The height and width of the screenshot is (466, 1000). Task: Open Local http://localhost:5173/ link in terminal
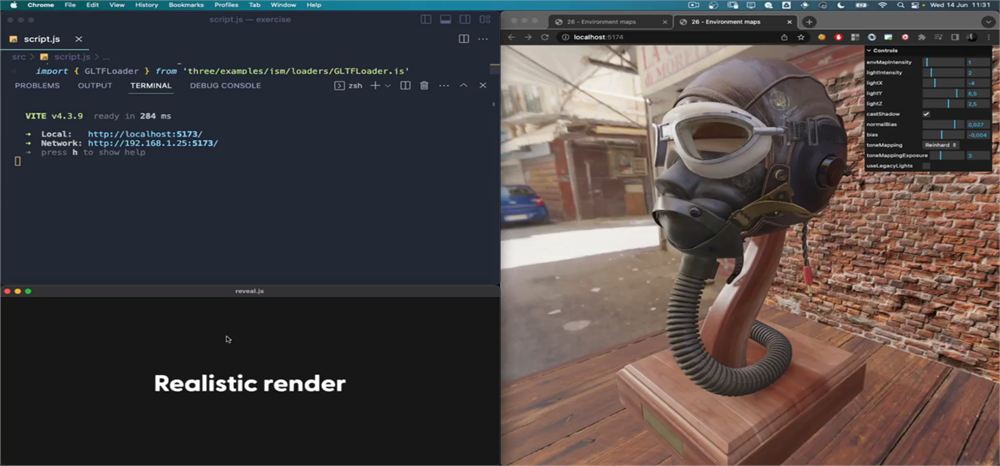pyautogui.click(x=145, y=135)
